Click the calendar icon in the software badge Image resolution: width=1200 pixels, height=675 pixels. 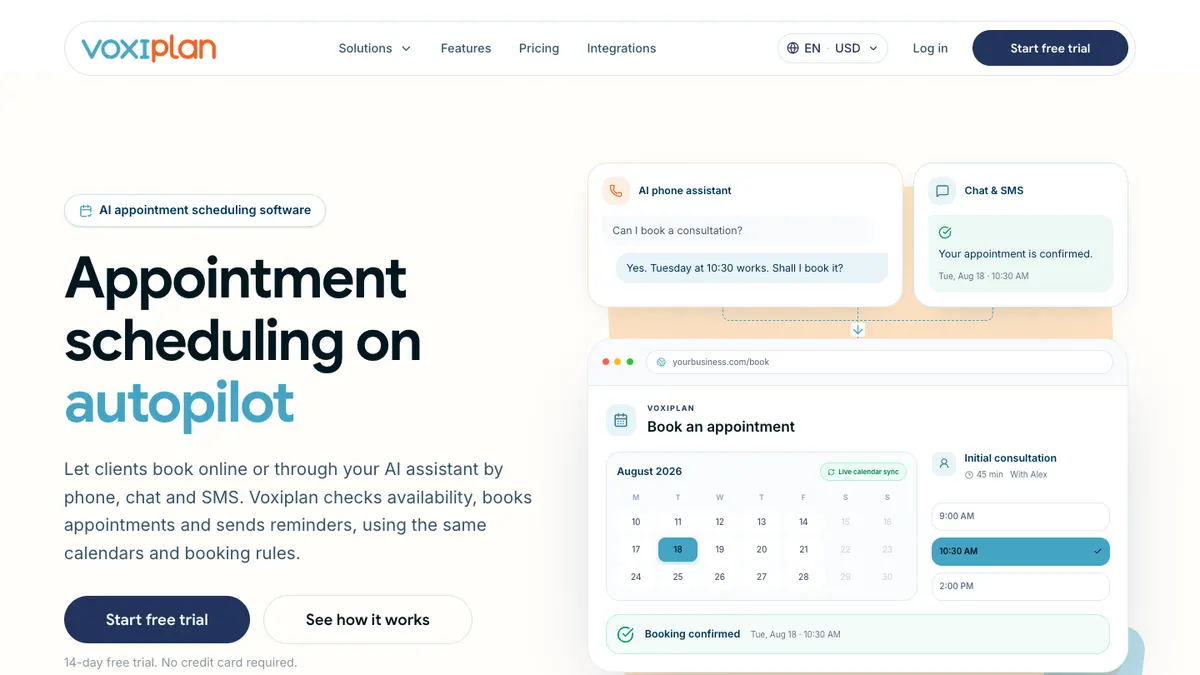click(86, 210)
